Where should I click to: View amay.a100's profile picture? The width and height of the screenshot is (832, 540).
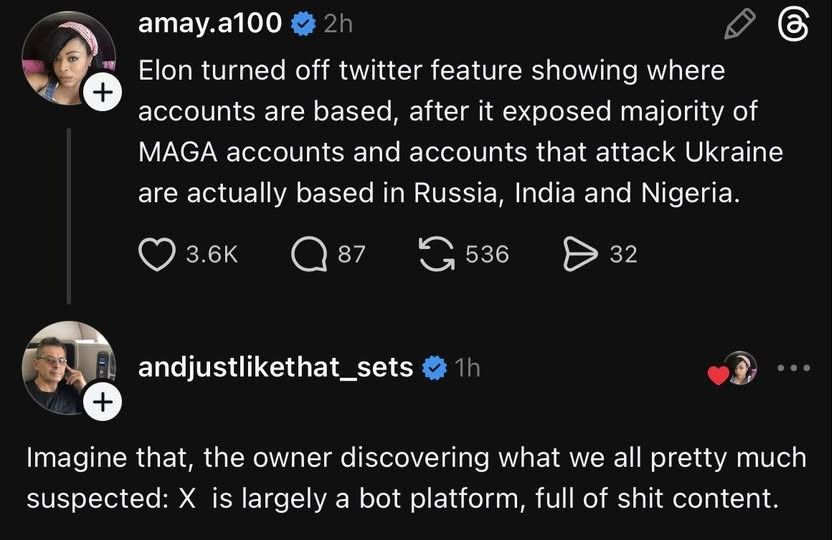pyautogui.click(x=62, y=58)
